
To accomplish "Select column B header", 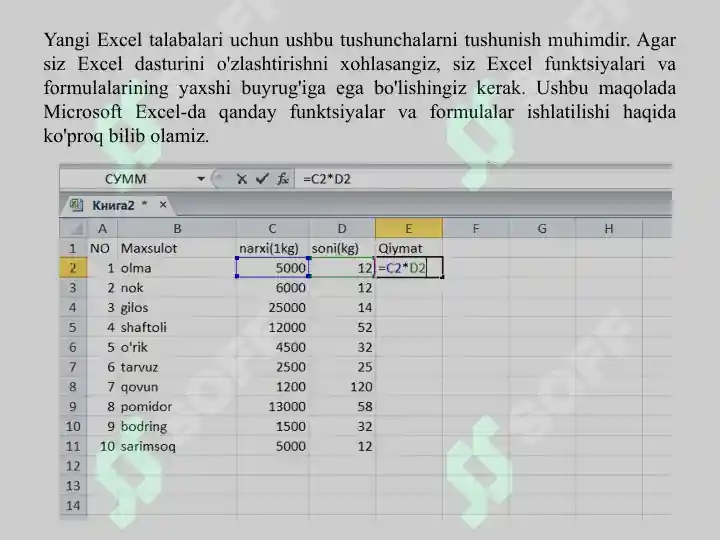I will (177, 228).
